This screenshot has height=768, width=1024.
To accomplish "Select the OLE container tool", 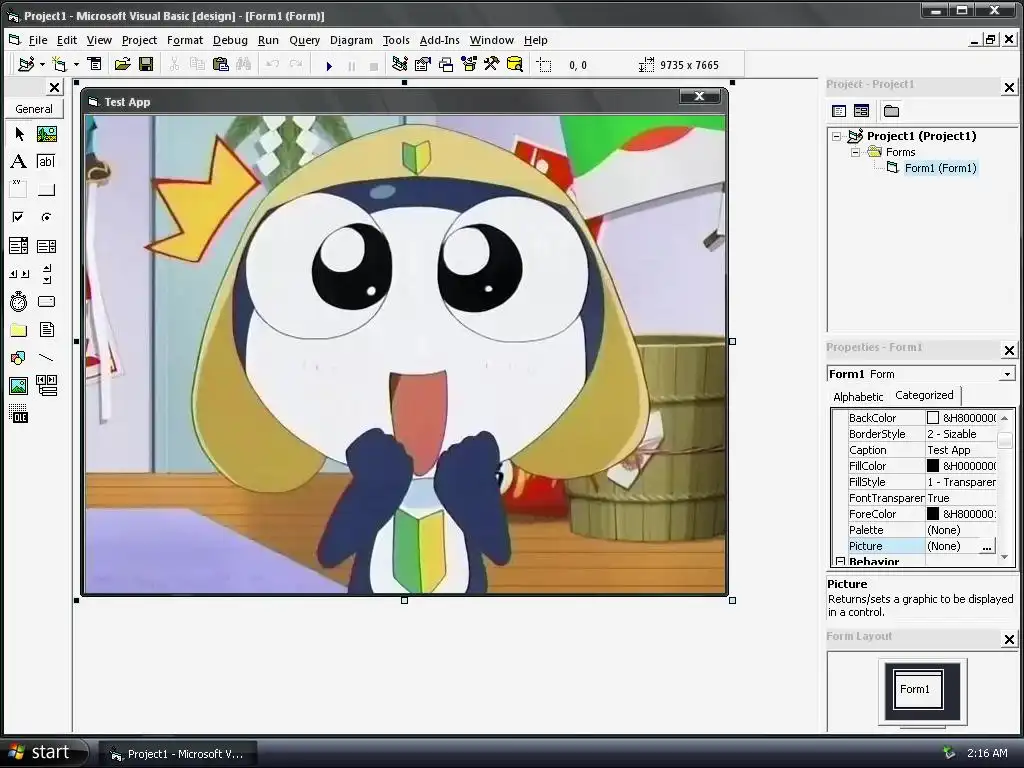I will tap(19, 414).
